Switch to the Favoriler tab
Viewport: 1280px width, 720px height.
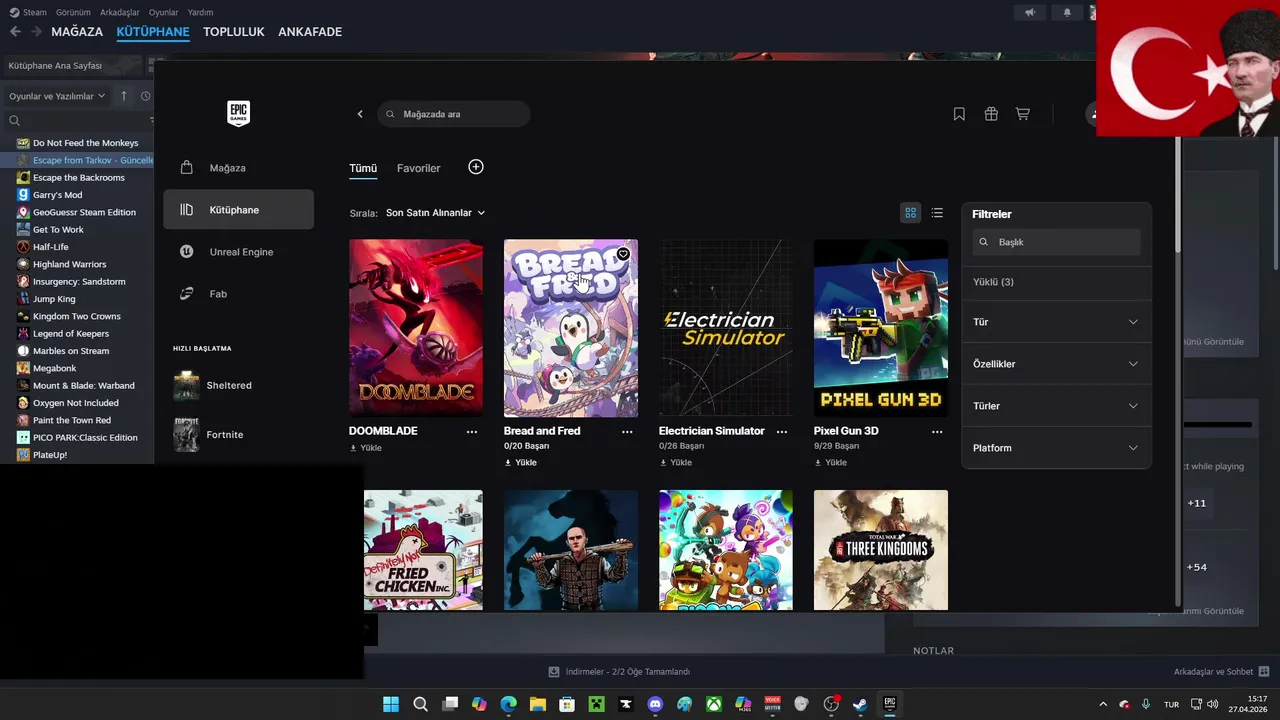[x=418, y=168]
